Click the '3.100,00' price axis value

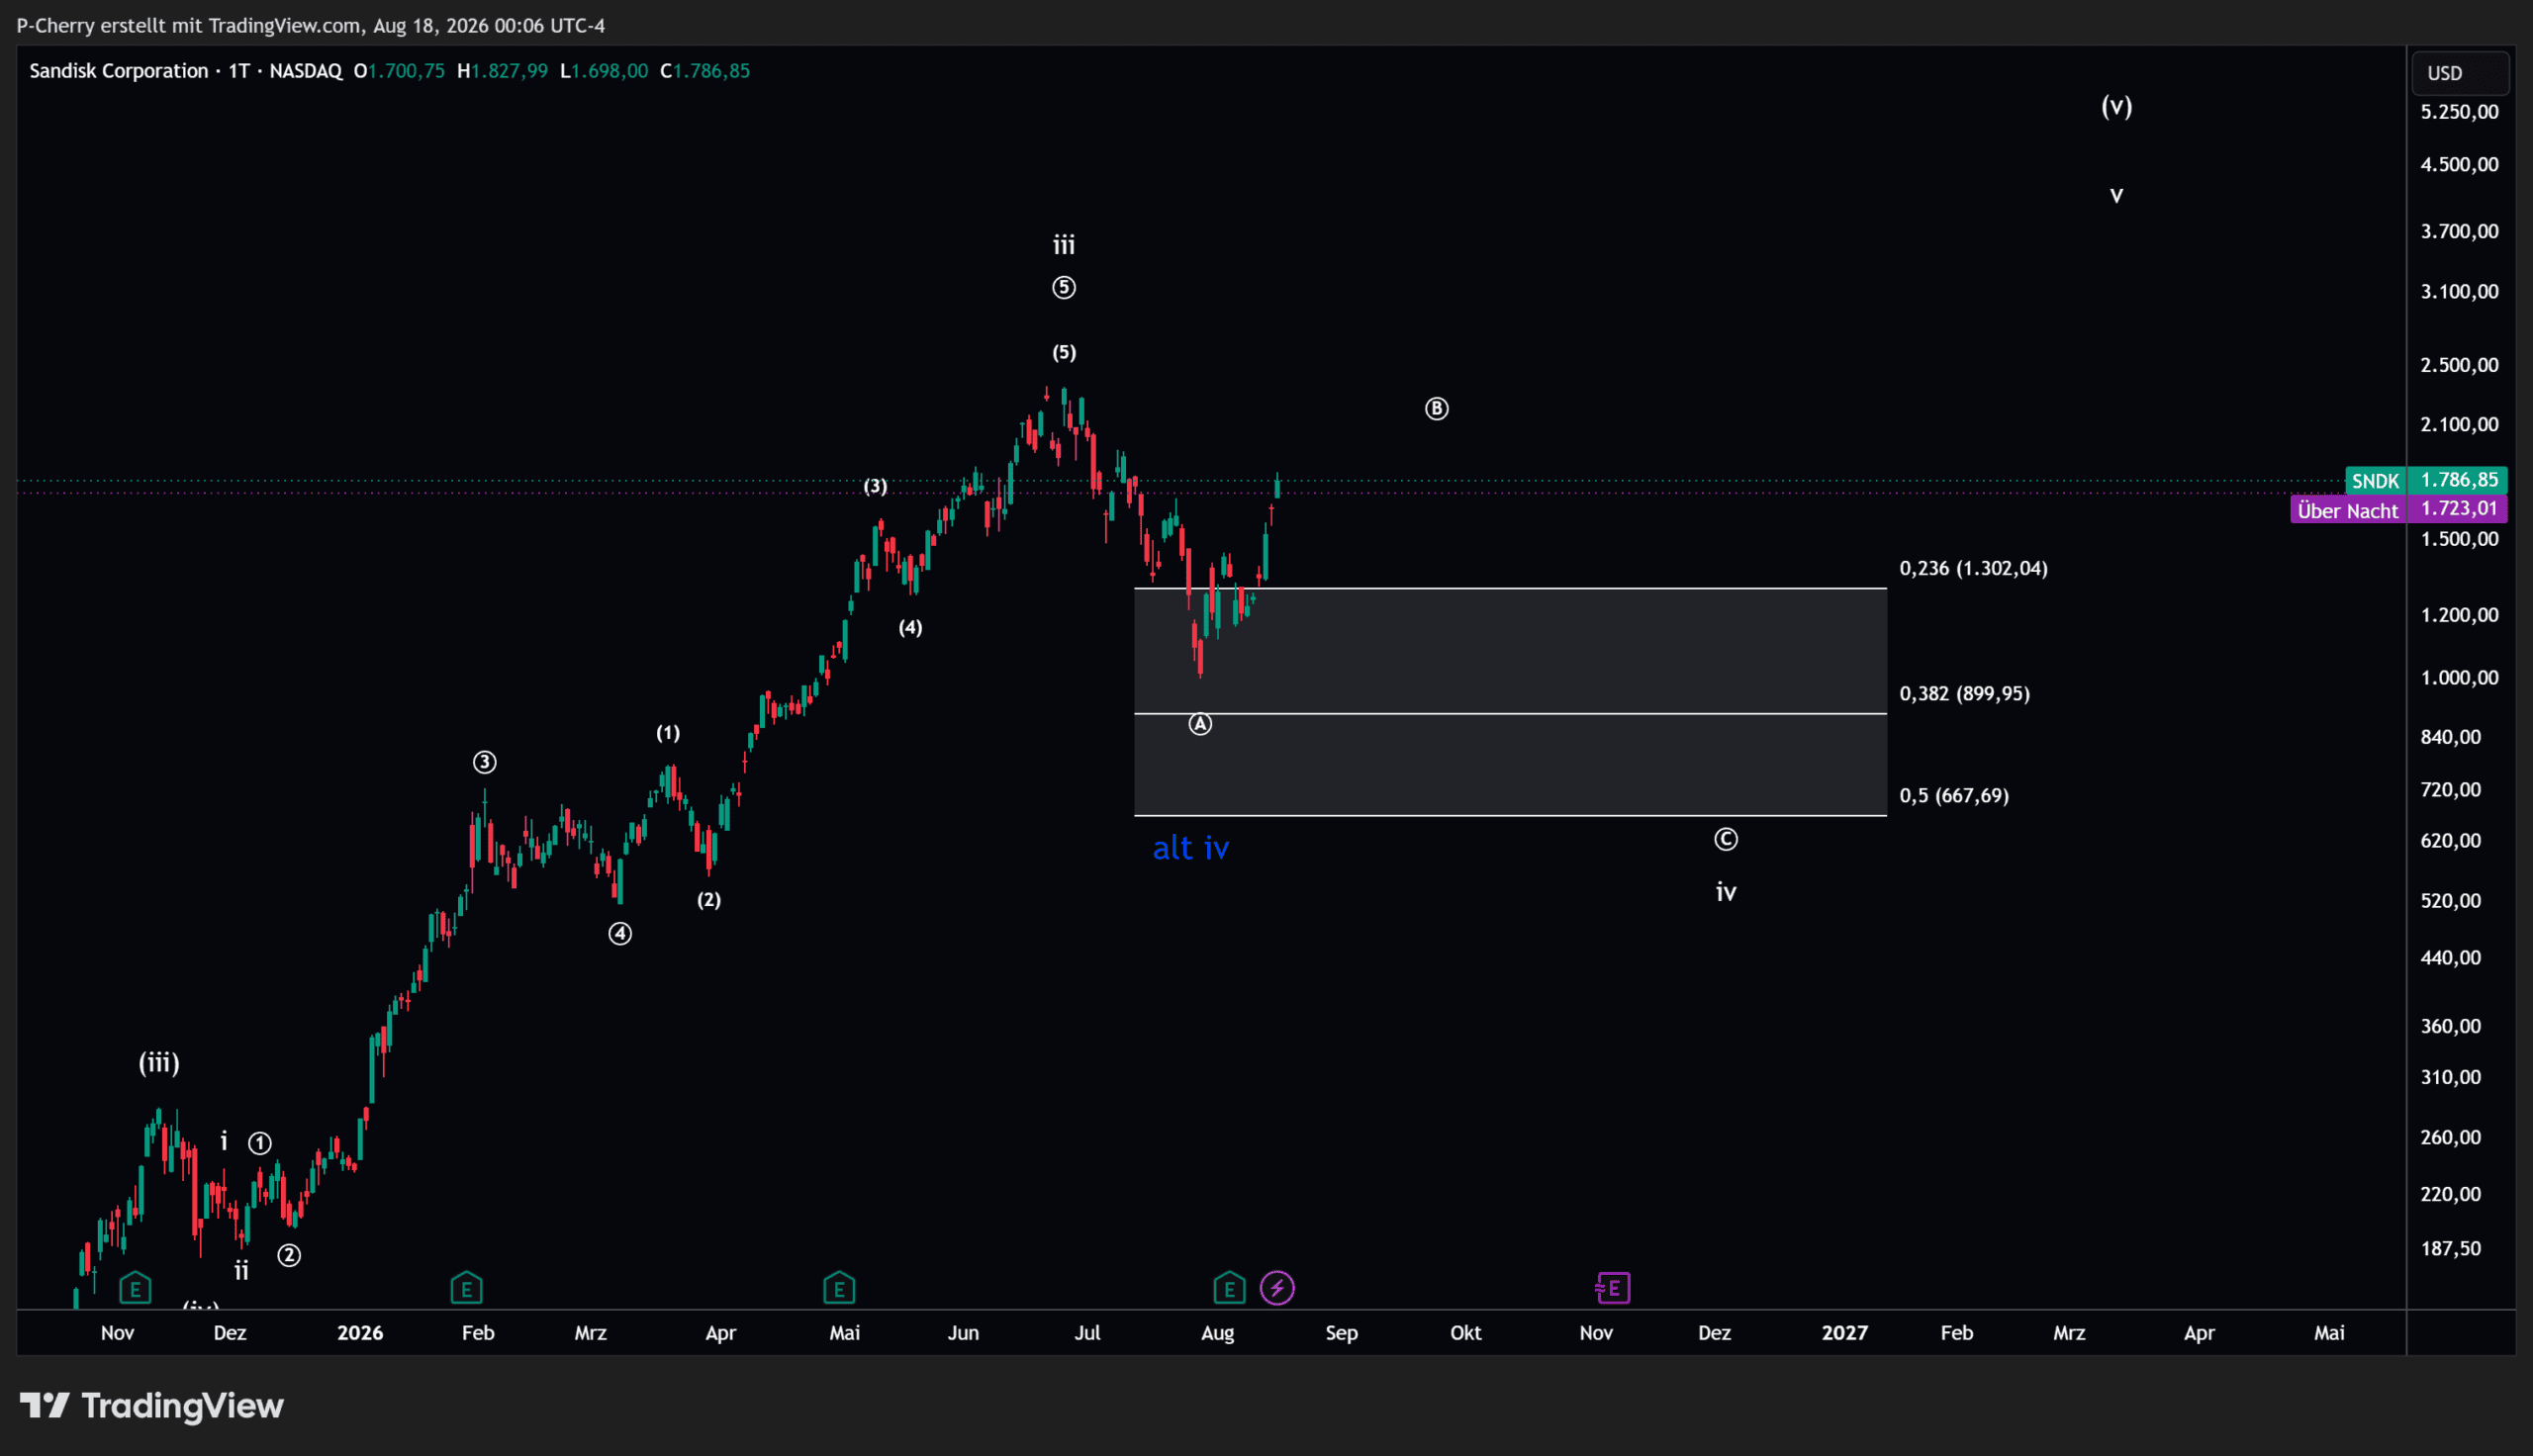point(2459,292)
